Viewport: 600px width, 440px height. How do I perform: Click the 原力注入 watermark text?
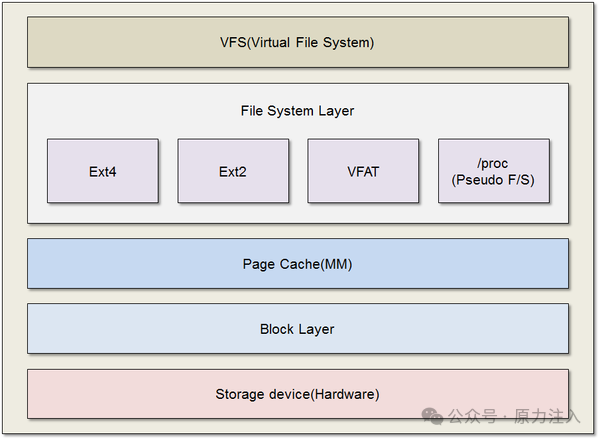547,416
